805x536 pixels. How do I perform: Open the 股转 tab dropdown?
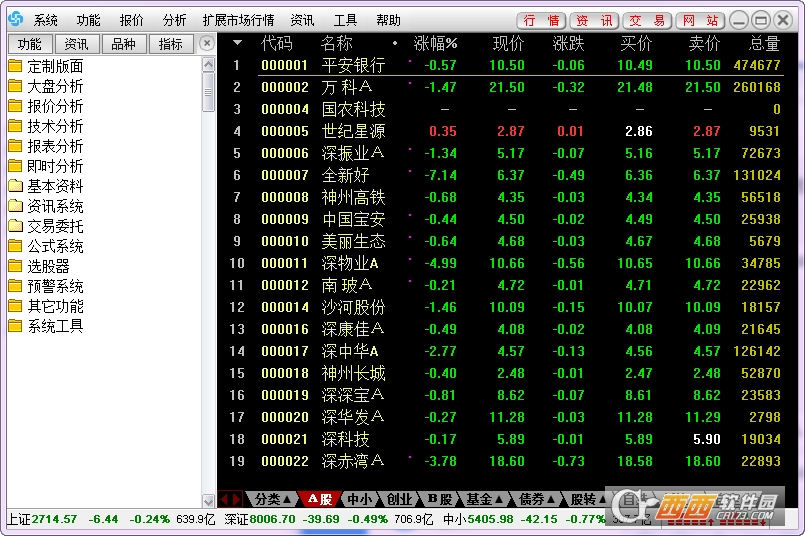click(x=587, y=499)
